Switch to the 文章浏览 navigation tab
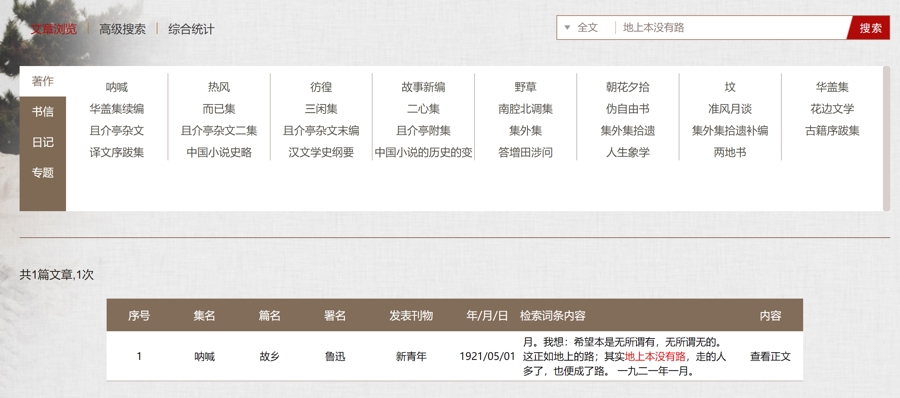The height and width of the screenshot is (398, 900). click(x=53, y=29)
